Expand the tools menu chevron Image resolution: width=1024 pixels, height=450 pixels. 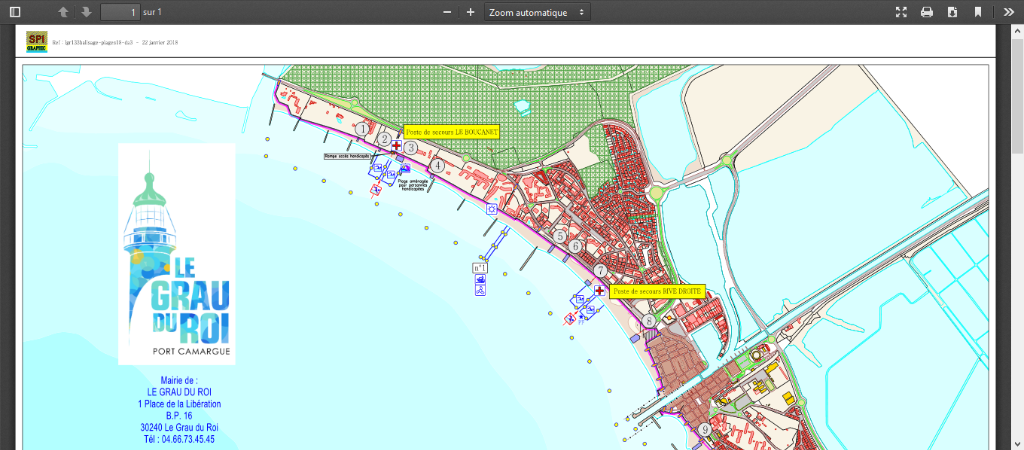(x=1007, y=12)
